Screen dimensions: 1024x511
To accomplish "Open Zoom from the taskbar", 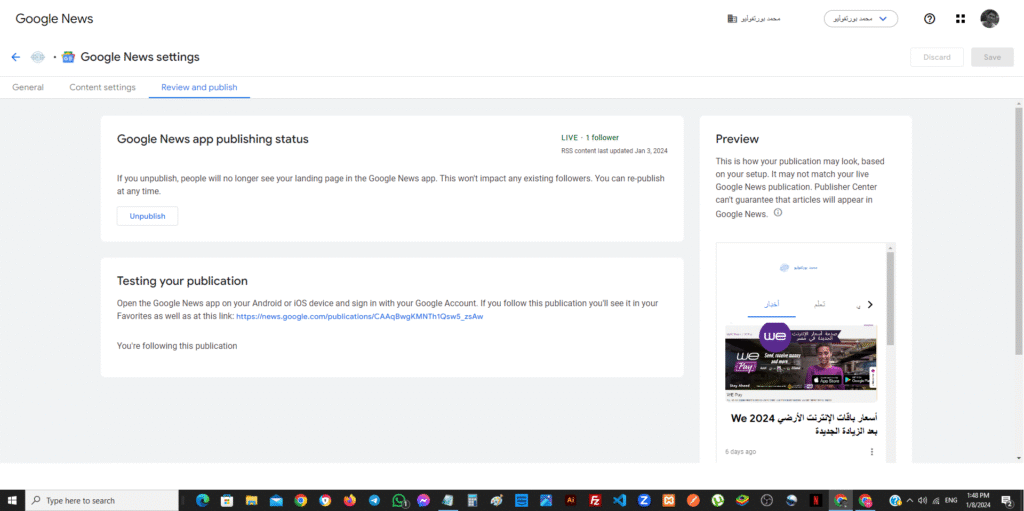I will (644, 501).
